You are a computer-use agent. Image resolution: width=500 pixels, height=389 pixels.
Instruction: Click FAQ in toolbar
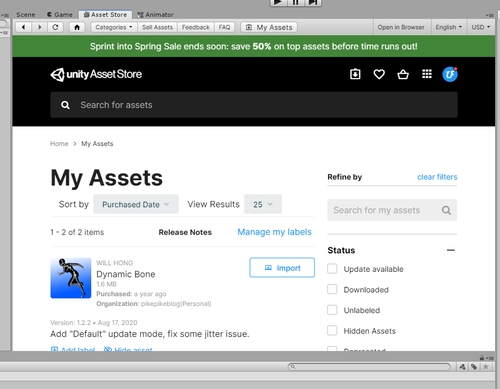224,27
